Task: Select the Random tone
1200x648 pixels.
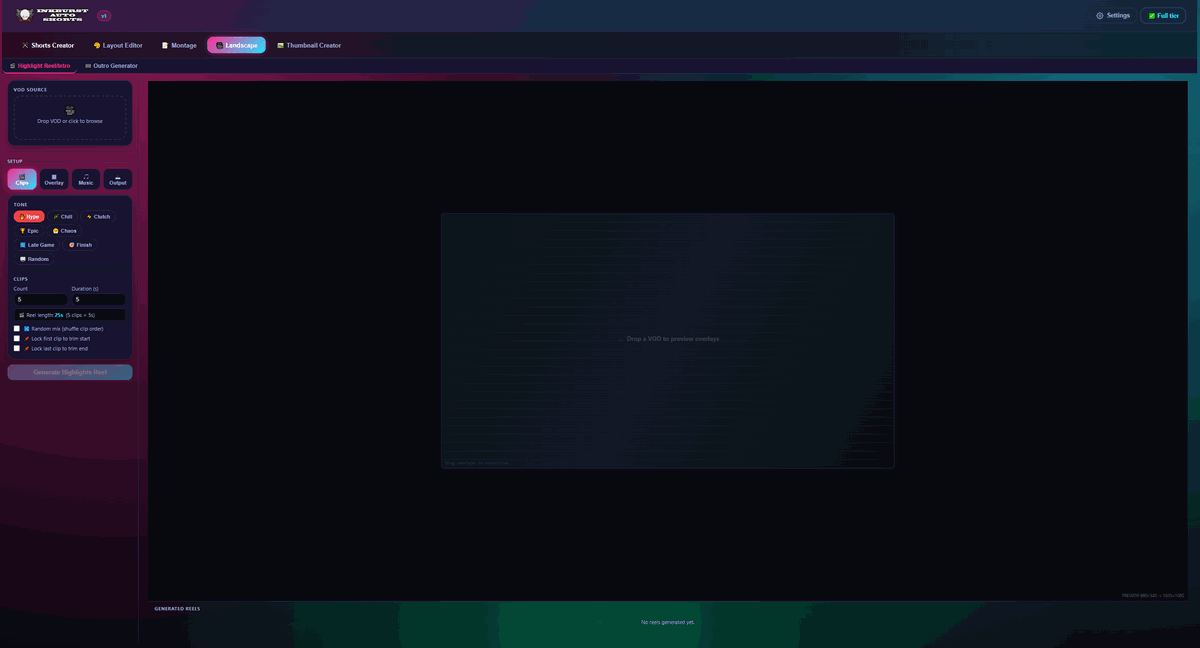Action: tap(34, 259)
